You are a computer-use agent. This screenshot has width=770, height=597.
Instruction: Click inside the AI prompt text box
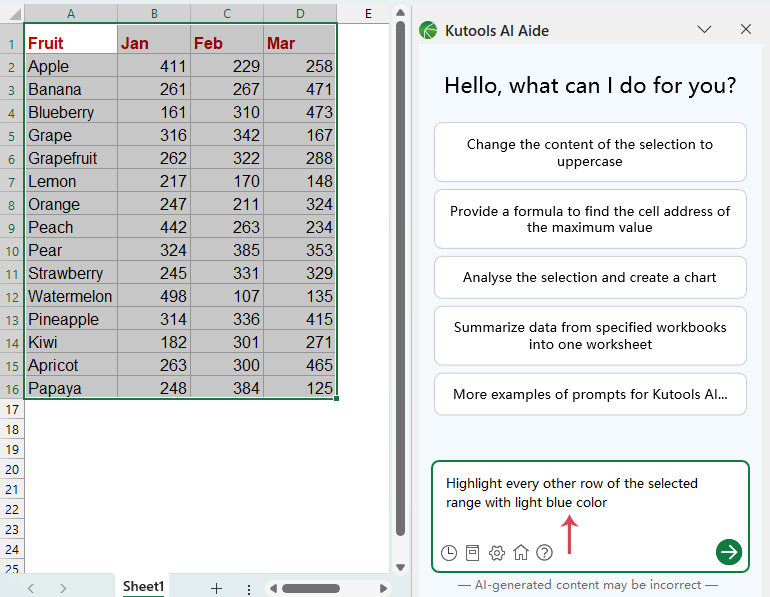(x=590, y=493)
